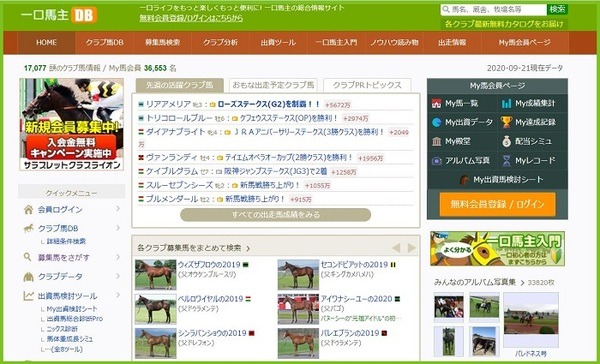Click the ベルロワイヤルの2019 horse thumbnail
The height and width of the screenshot is (364, 600).
(156, 309)
